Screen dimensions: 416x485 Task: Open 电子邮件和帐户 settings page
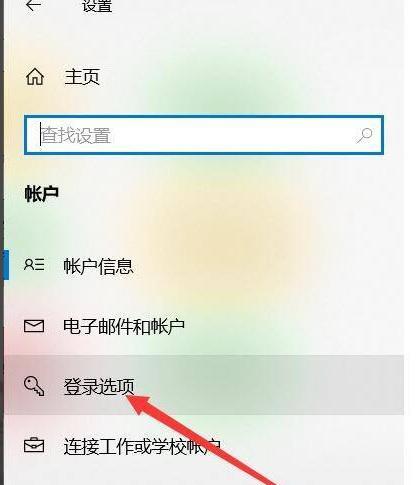pos(124,326)
